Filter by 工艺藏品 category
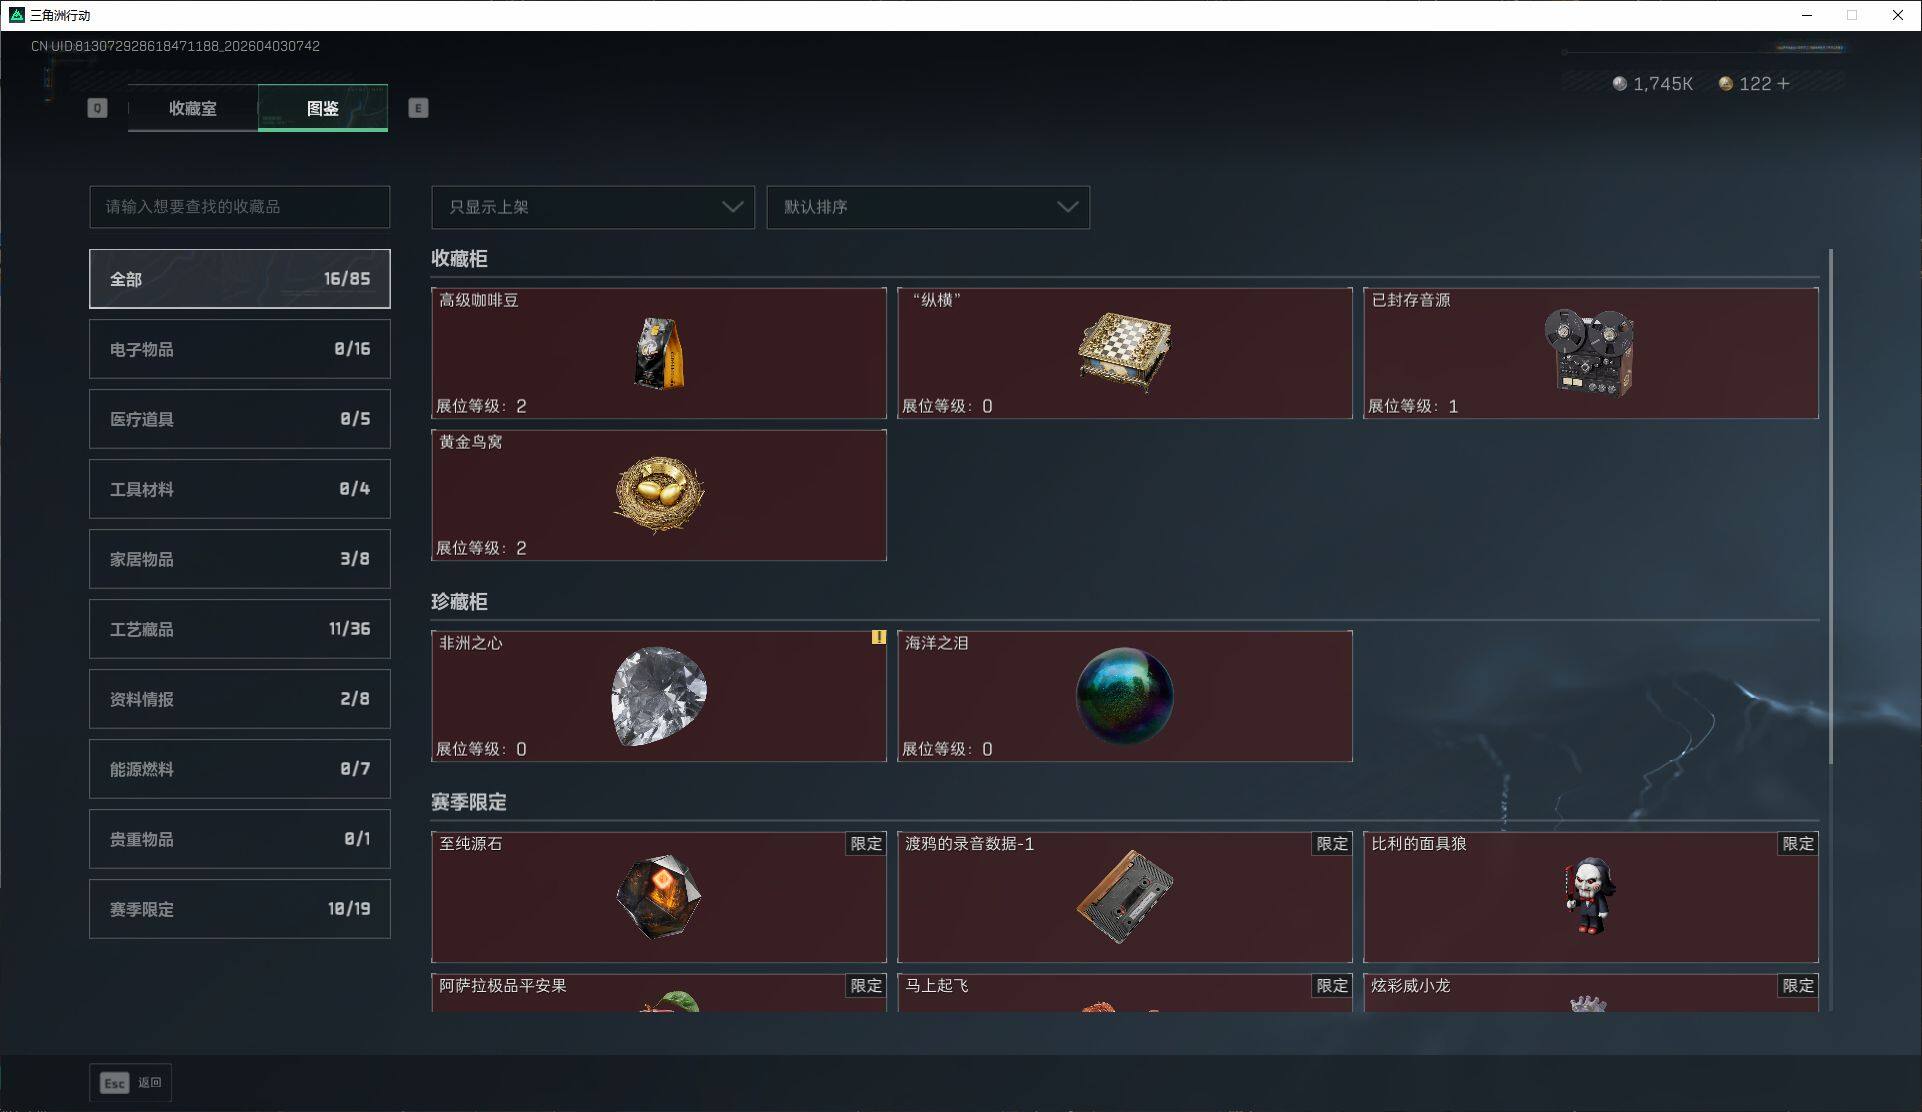 coord(240,629)
